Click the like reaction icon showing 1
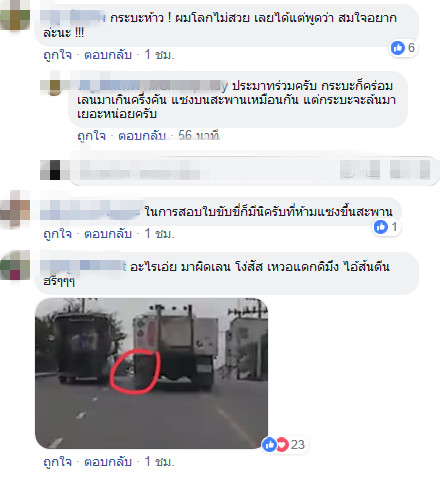The width and height of the screenshot is (440, 478). coord(381,227)
